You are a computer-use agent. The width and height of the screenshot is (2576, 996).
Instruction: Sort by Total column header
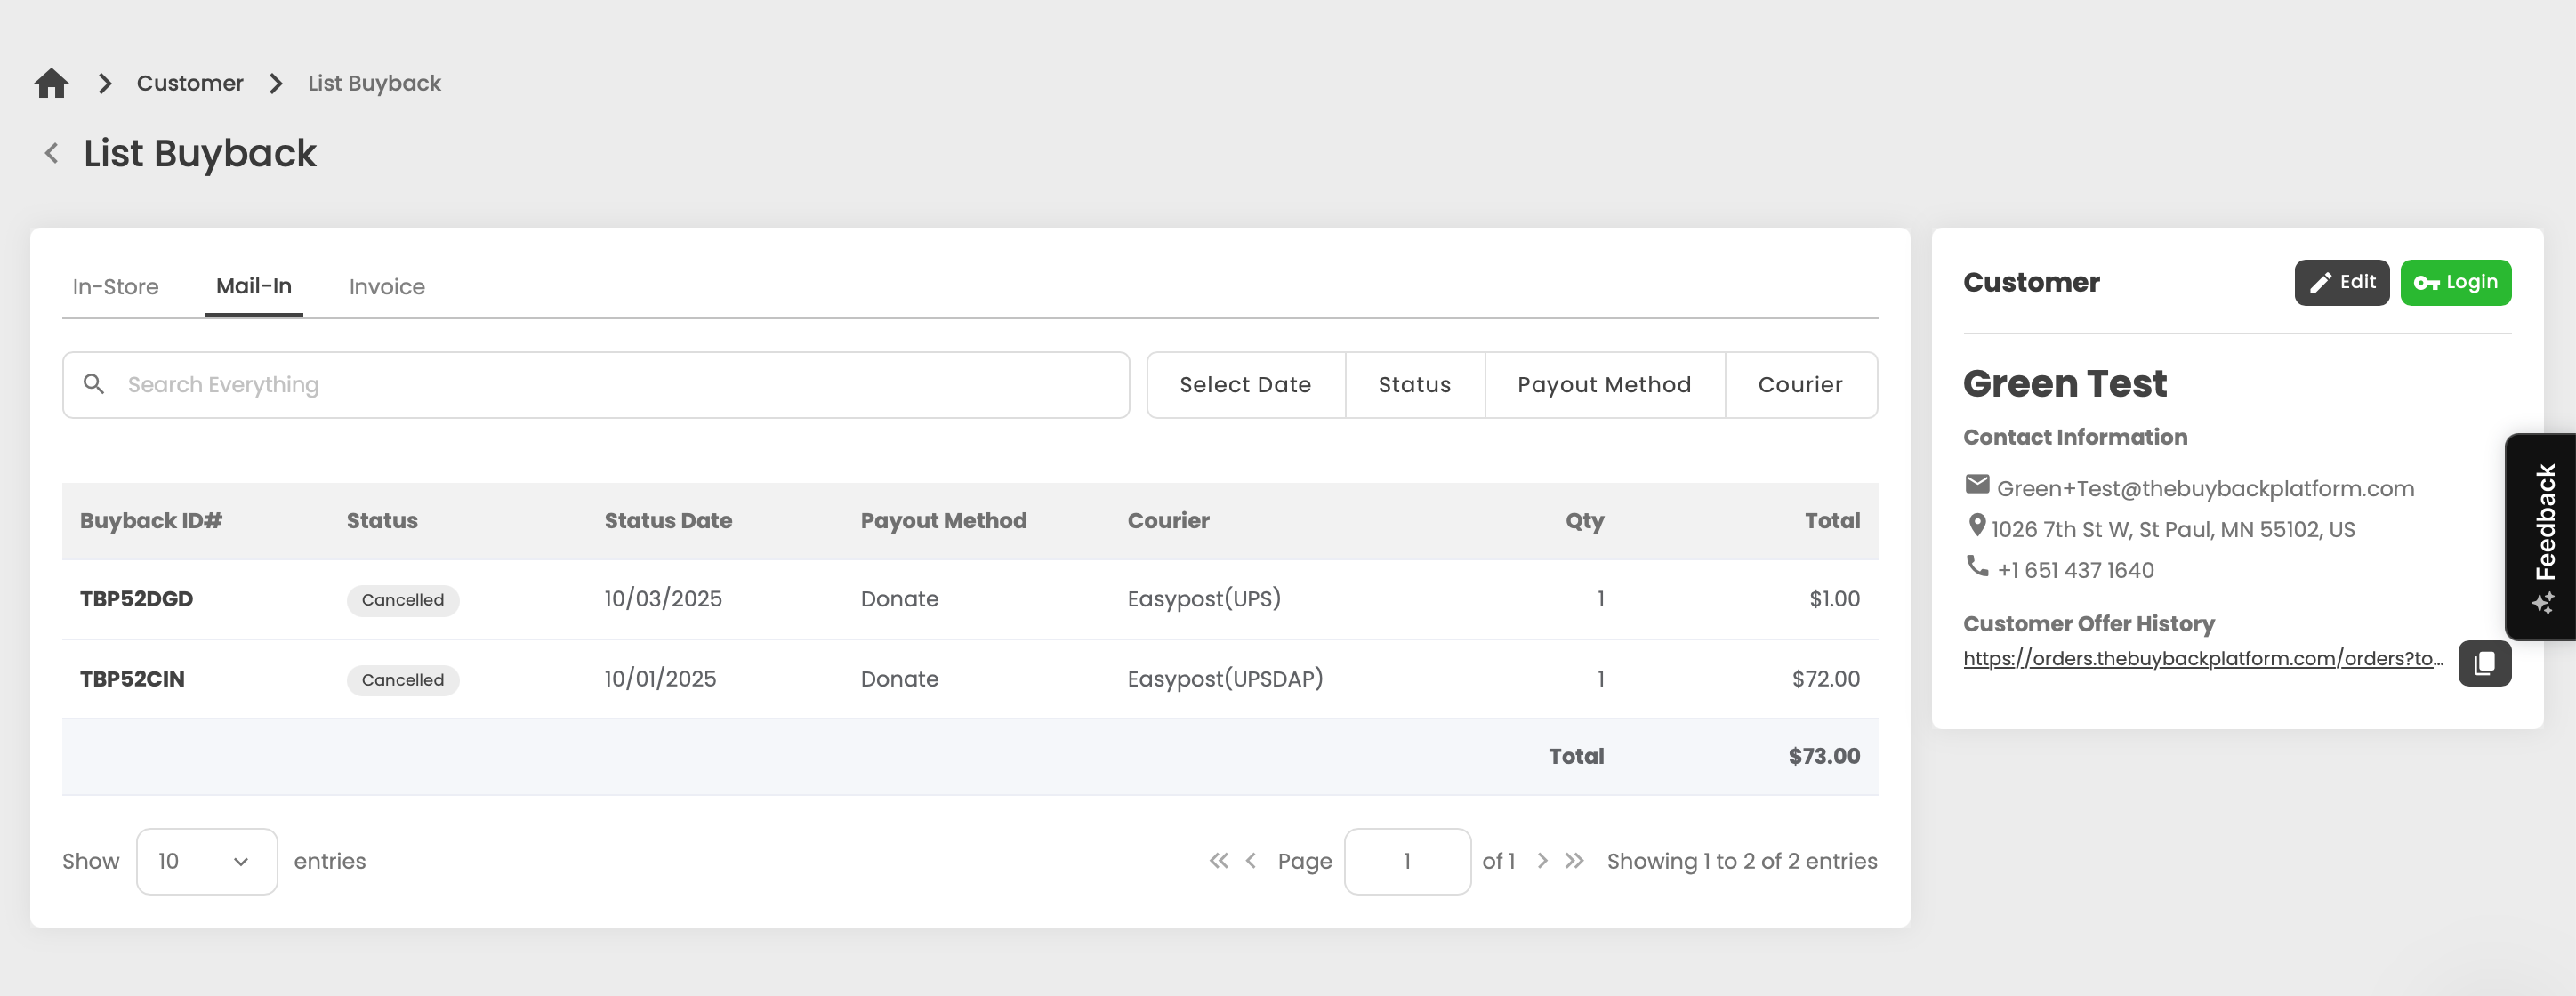coord(1832,521)
